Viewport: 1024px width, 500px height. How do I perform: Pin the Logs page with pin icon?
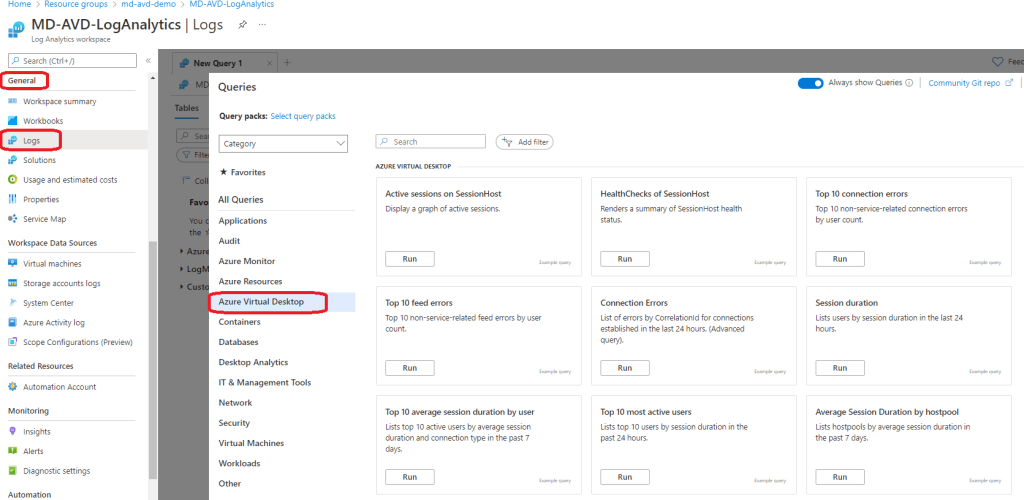pos(243,24)
